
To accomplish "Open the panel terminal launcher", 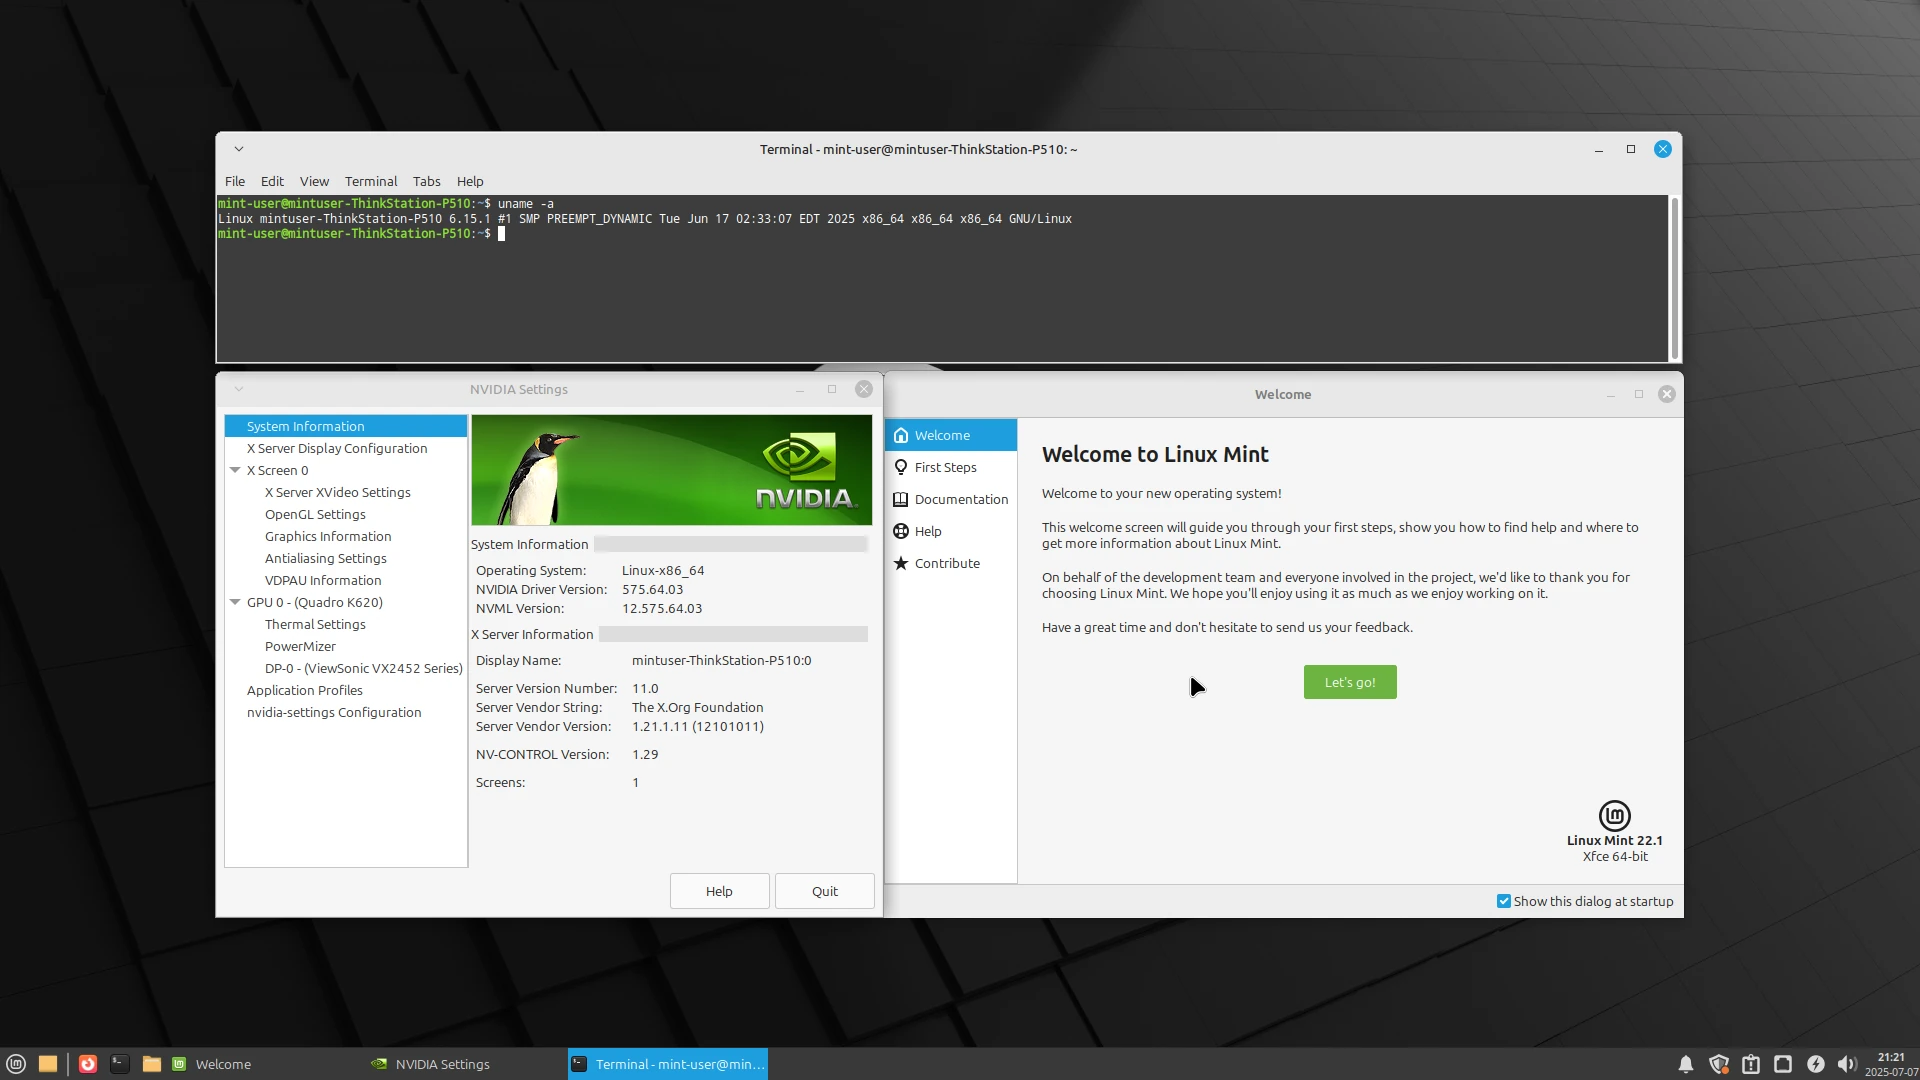I will click(x=120, y=1064).
